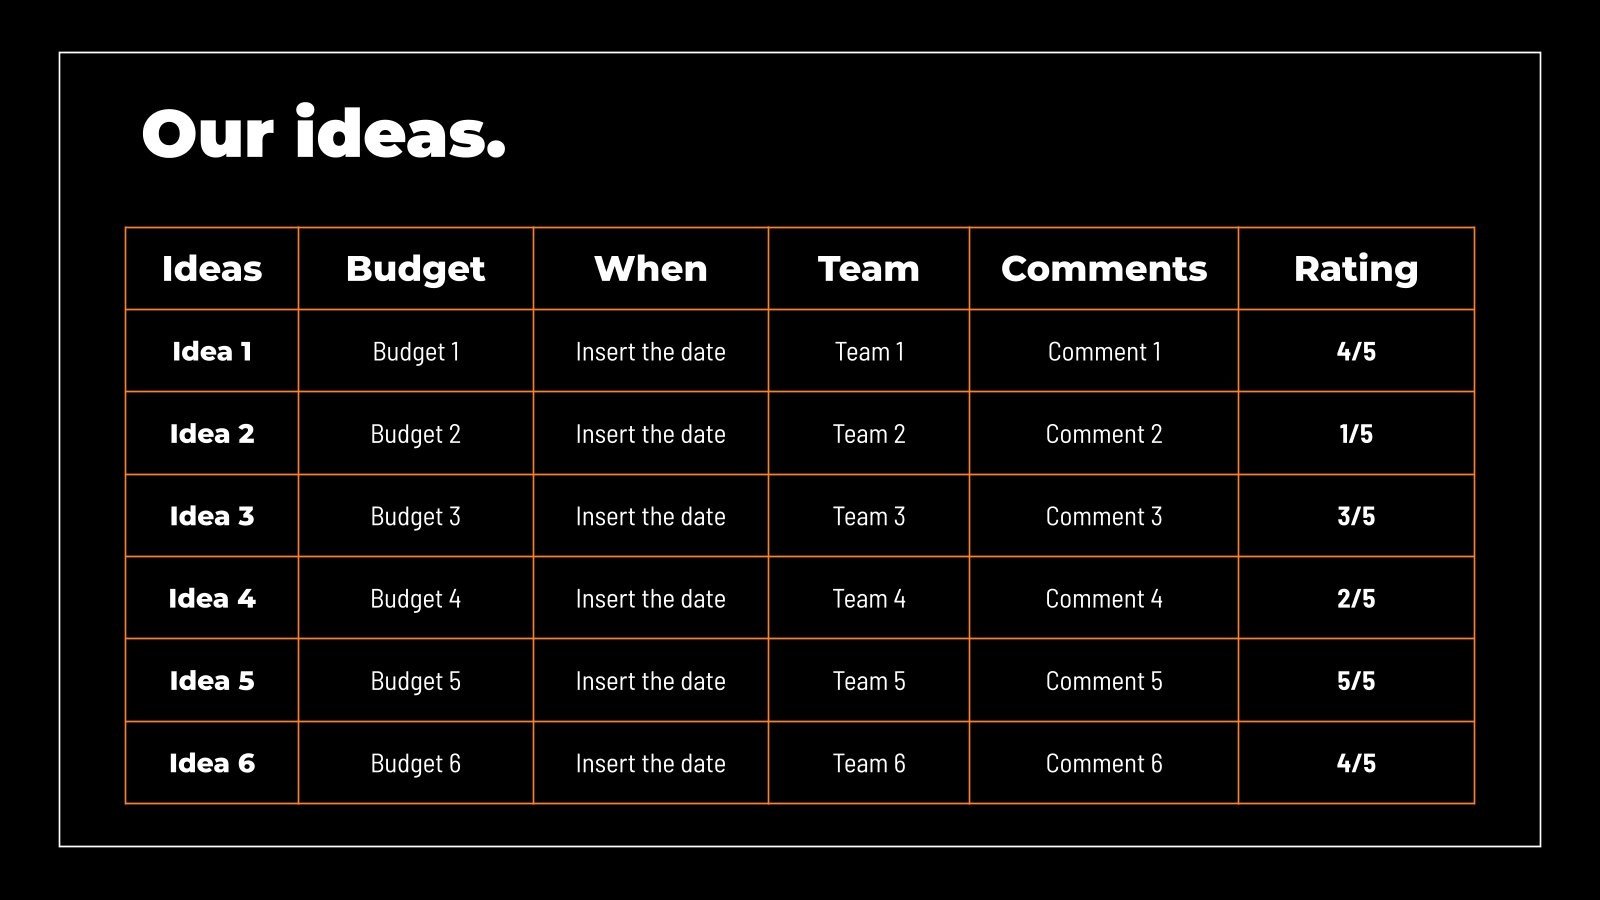Select the 3/5 rating cell
The image size is (1600, 900).
[x=1355, y=516]
